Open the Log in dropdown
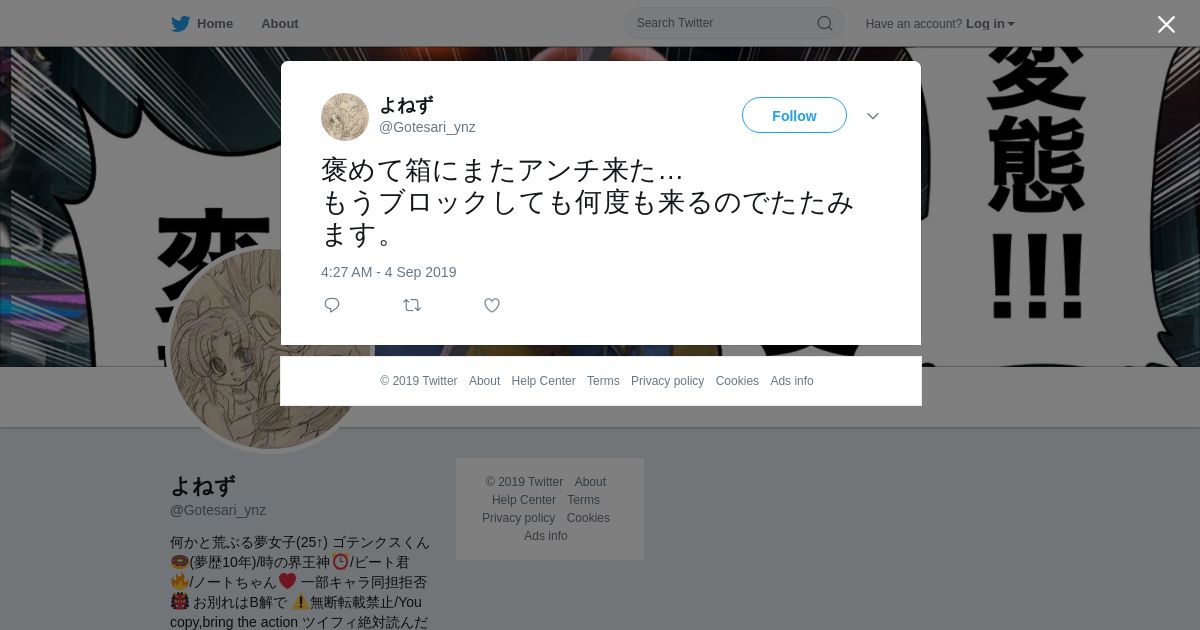 990,24
